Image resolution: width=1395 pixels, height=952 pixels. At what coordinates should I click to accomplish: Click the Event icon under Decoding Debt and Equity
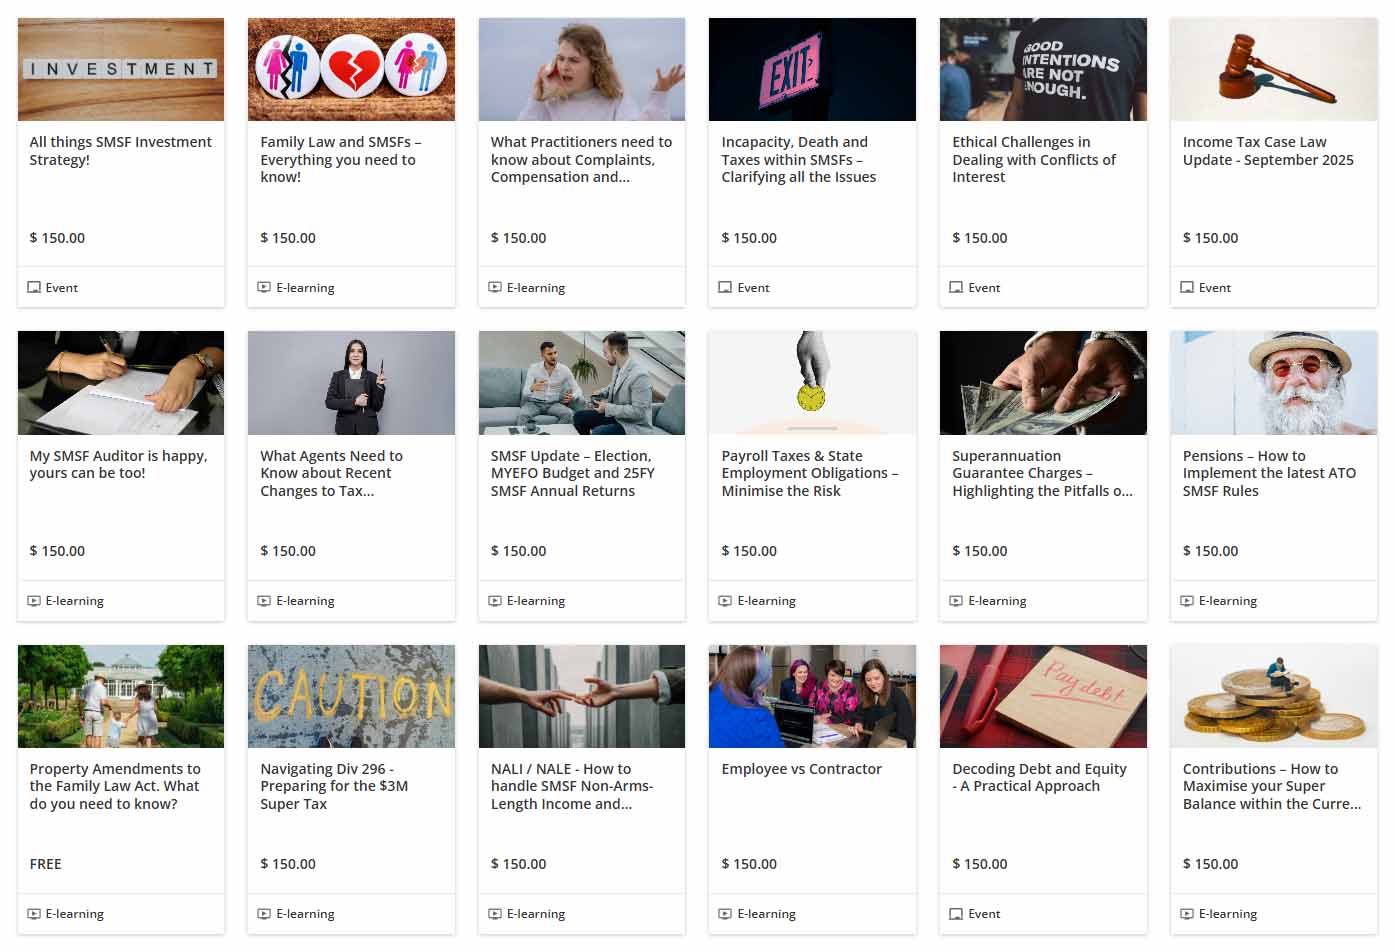pyautogui.click(x=956, y=914)
